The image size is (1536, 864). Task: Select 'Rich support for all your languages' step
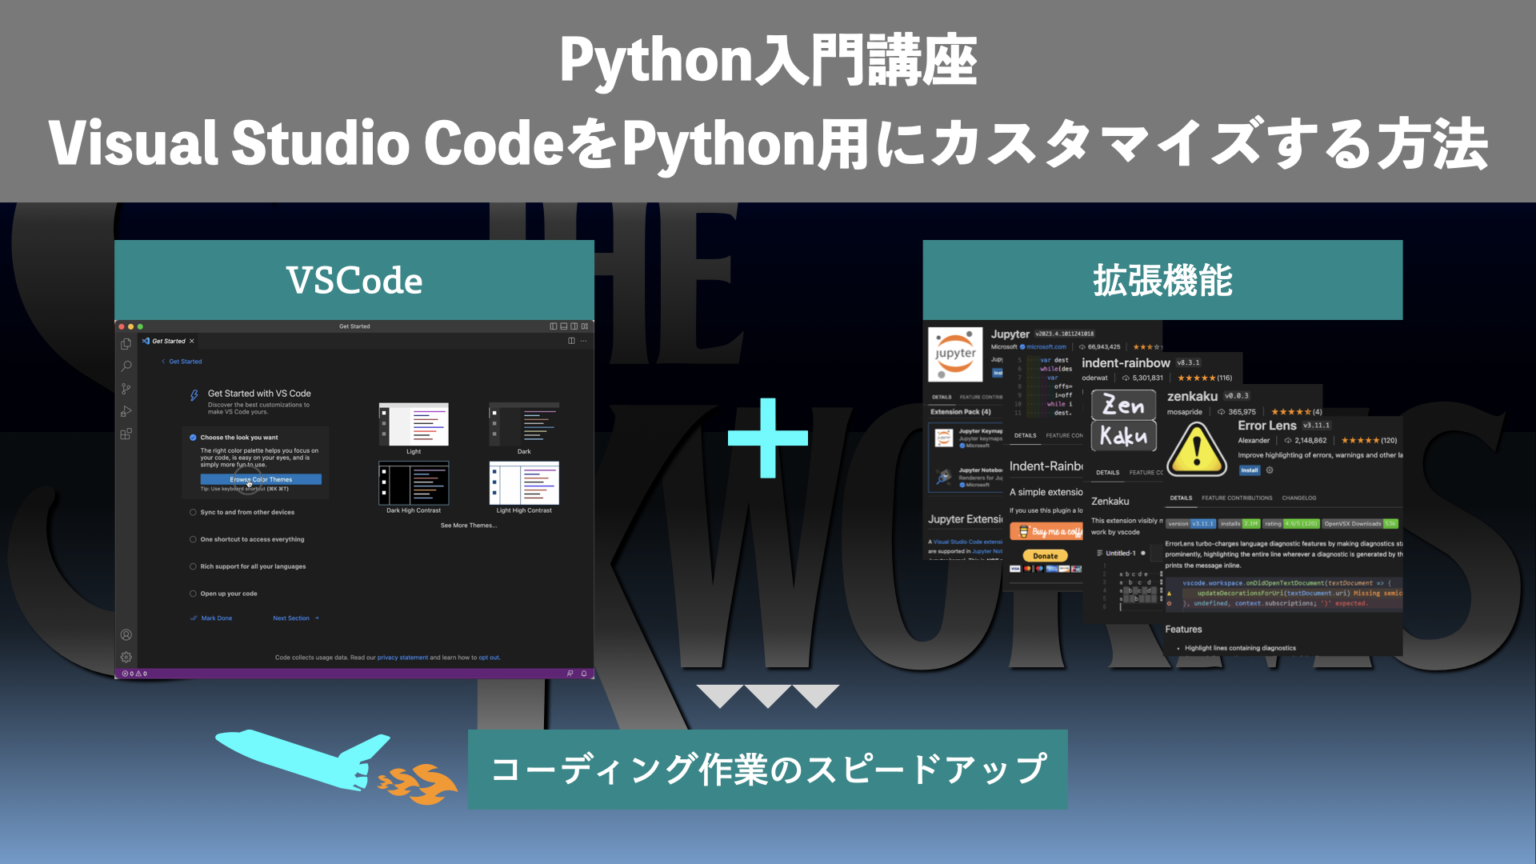[252, 566]
